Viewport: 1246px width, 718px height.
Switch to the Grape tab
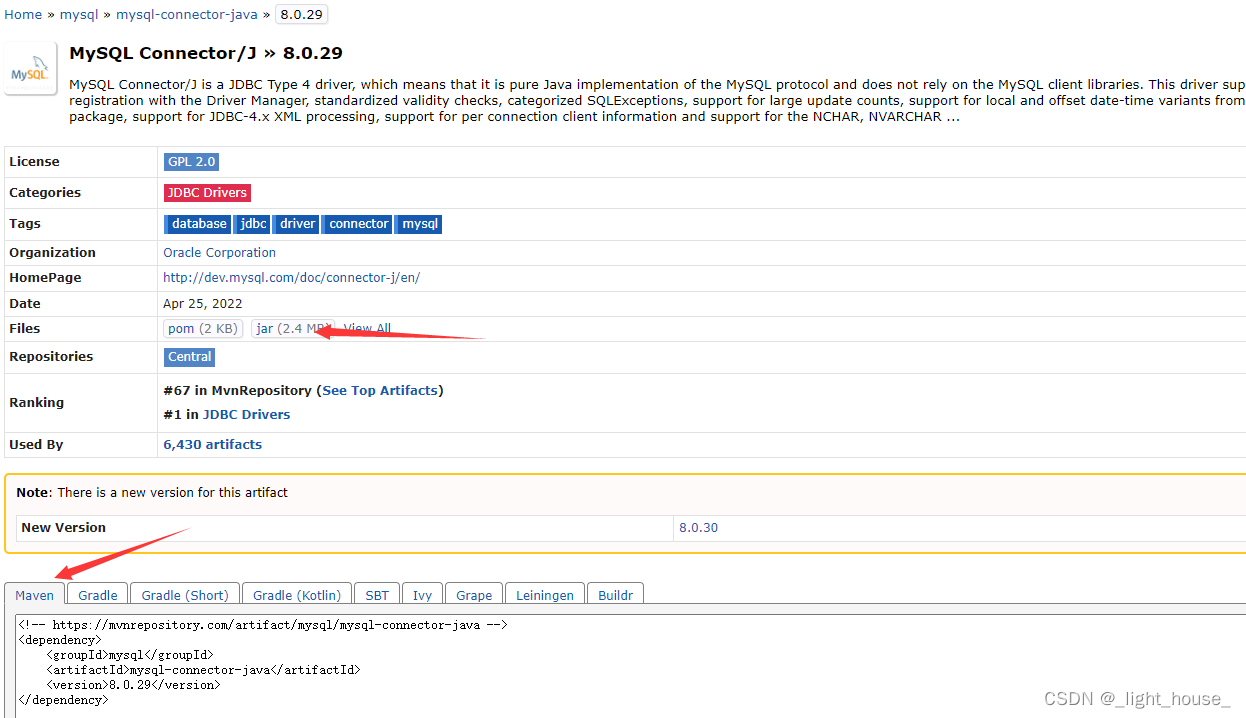(x=474, y=594)
